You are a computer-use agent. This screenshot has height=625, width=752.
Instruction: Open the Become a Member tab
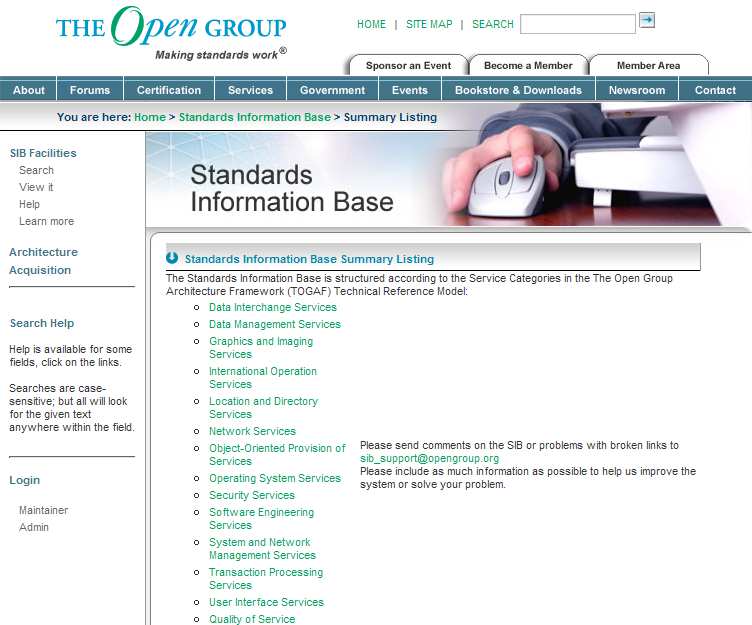(x=528, y=65)
